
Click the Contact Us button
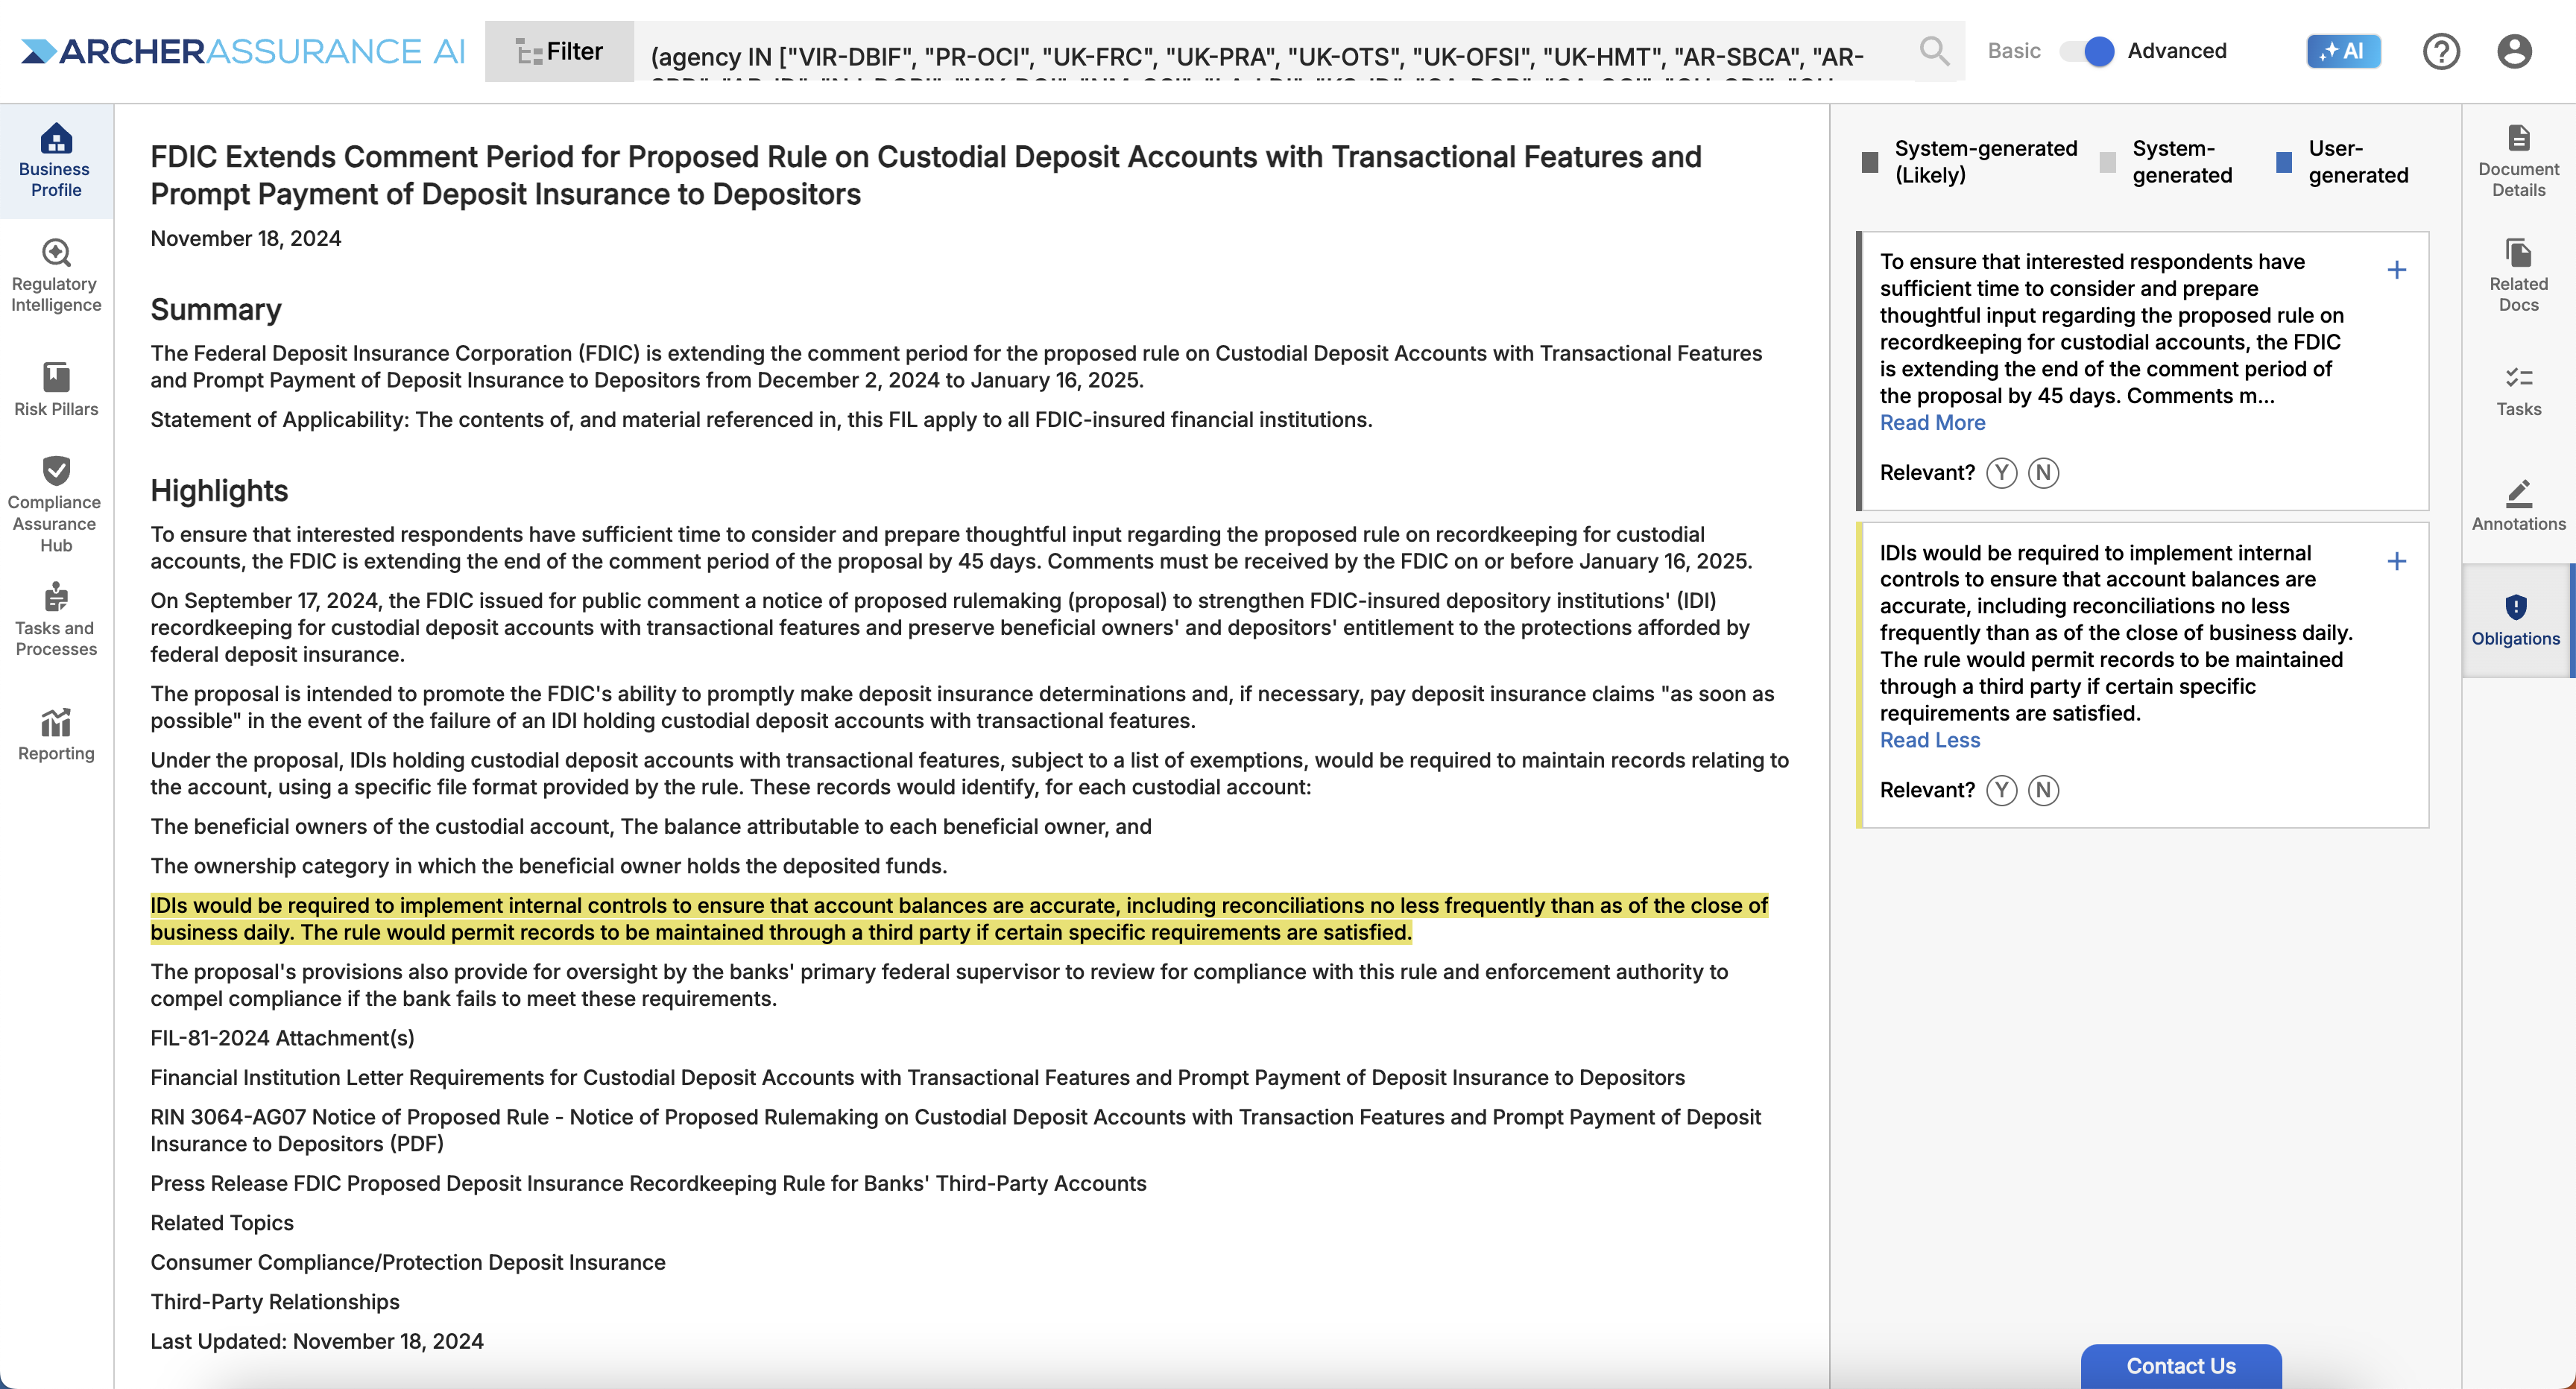click(x=2181, y=1366)
